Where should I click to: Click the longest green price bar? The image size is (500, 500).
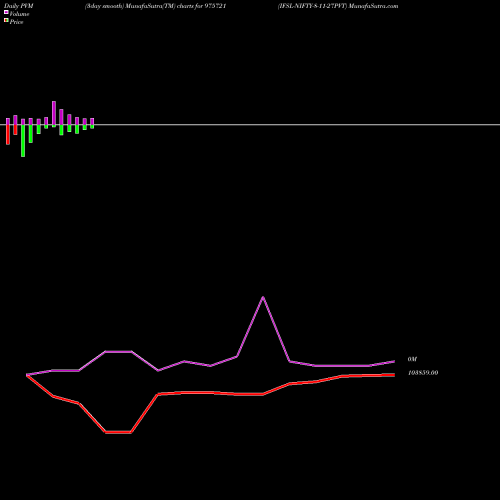coord(23,141)
